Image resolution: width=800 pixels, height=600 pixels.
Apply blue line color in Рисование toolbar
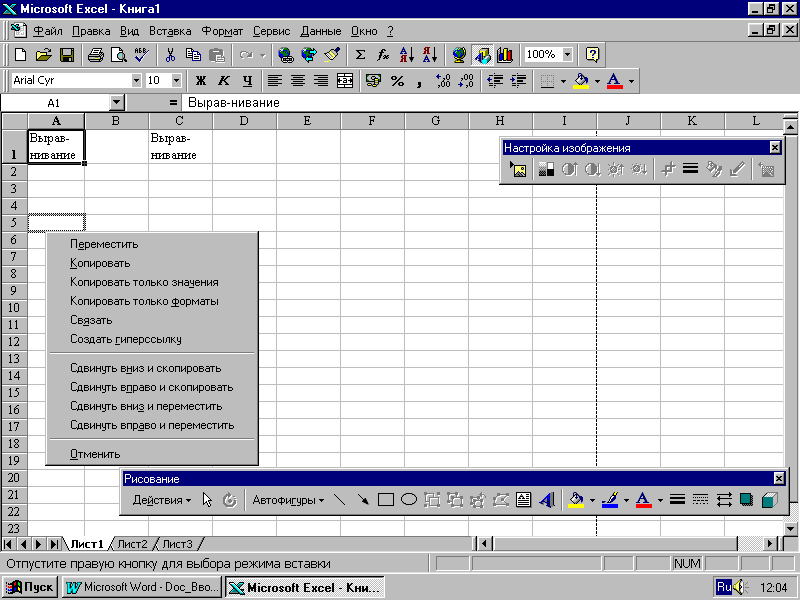click(x=610, y=500)
